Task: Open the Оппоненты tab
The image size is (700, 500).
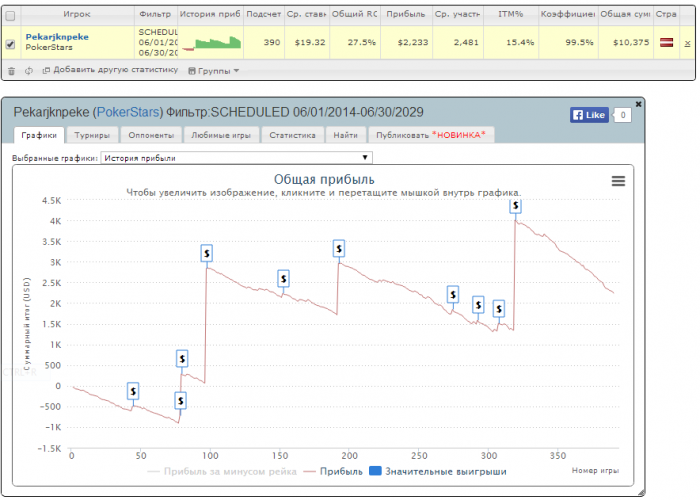Action: click(x=151, y=135)
